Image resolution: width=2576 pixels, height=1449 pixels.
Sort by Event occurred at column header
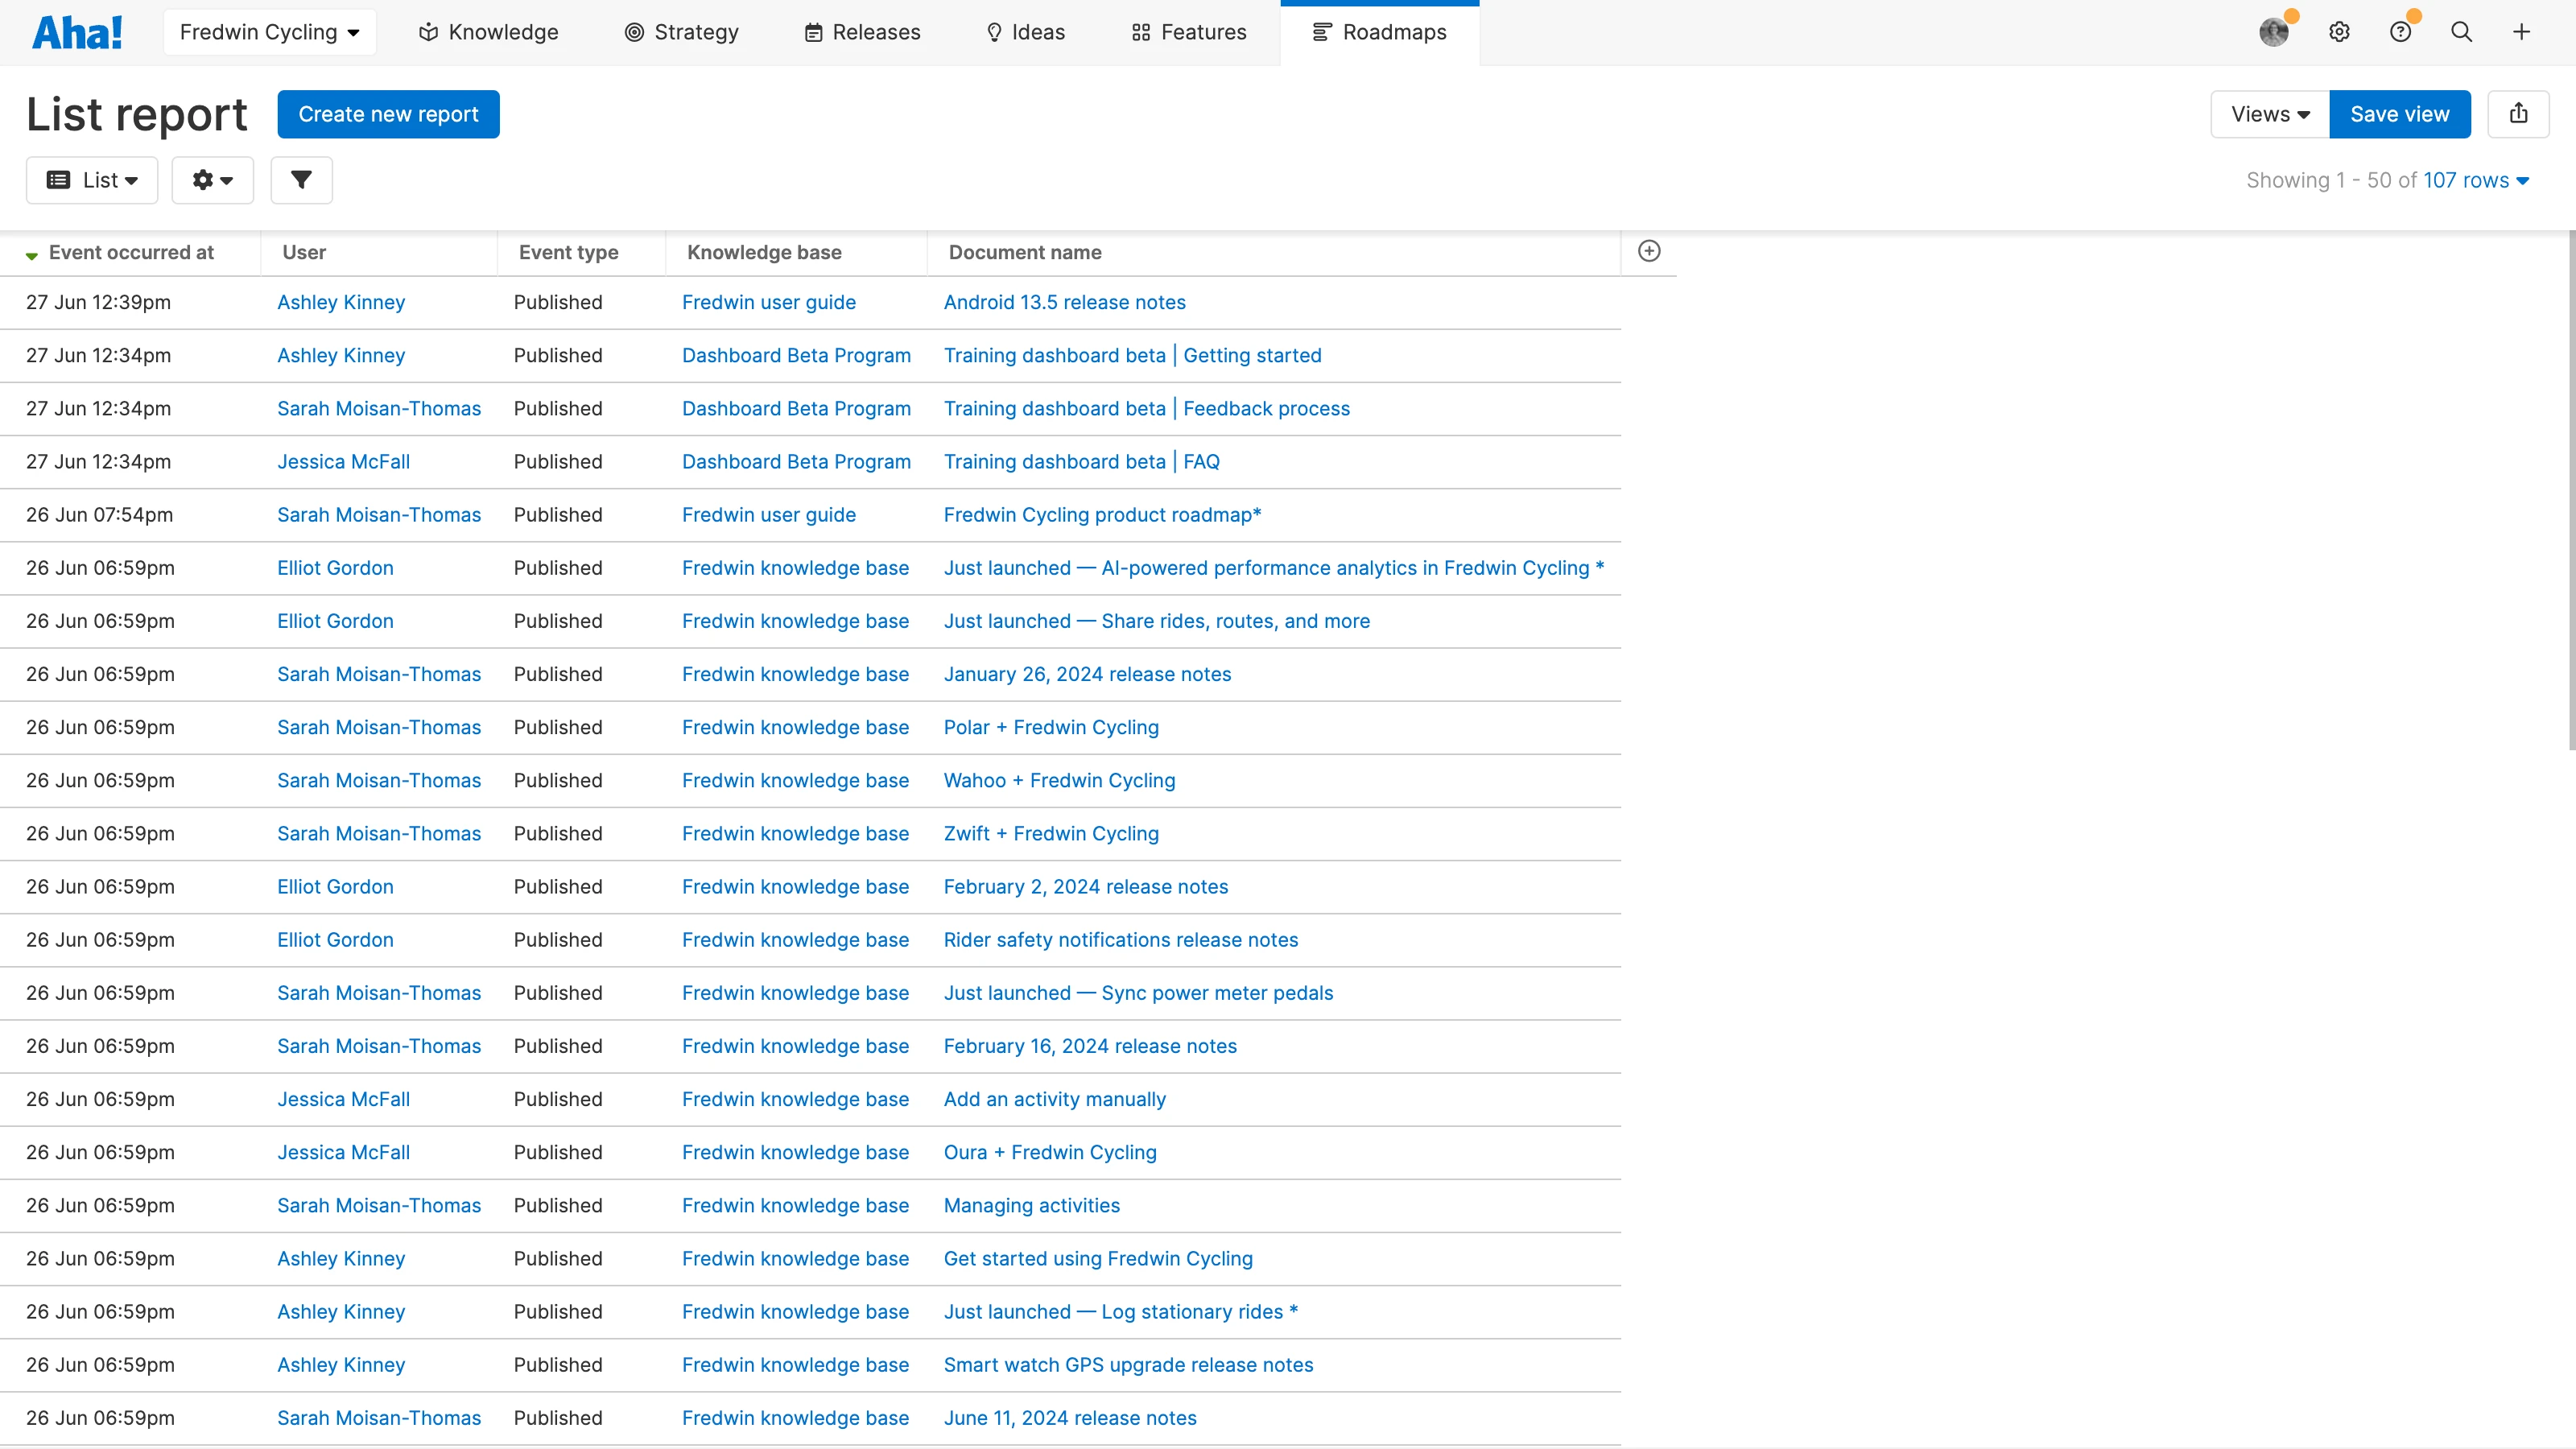tap(131, 252)
